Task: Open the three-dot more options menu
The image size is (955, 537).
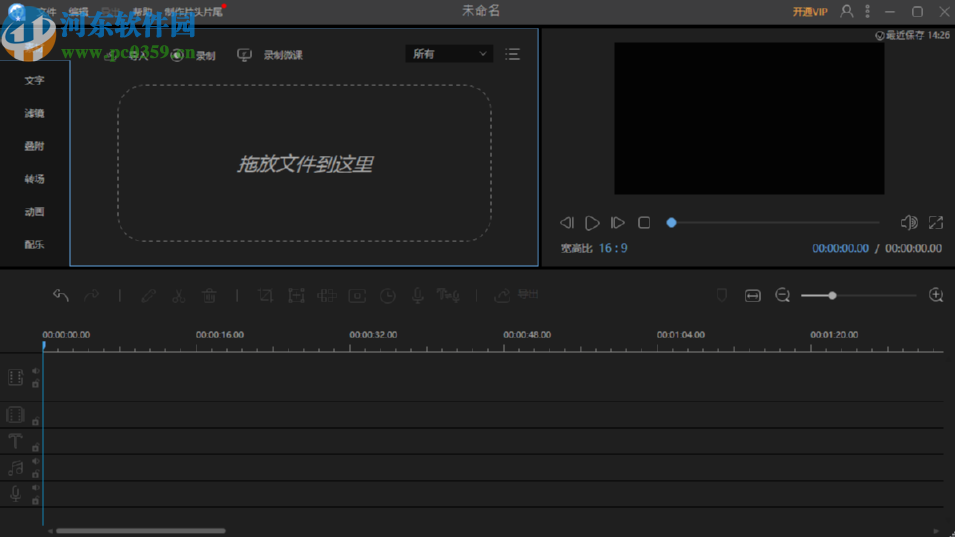Action: (x=867, y=11)
